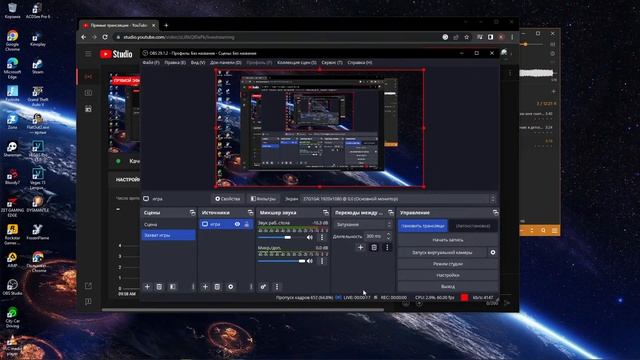Open scene filters icon in Scenes panel
Screen dimensions: 640x360
click(x=173, y=287)
